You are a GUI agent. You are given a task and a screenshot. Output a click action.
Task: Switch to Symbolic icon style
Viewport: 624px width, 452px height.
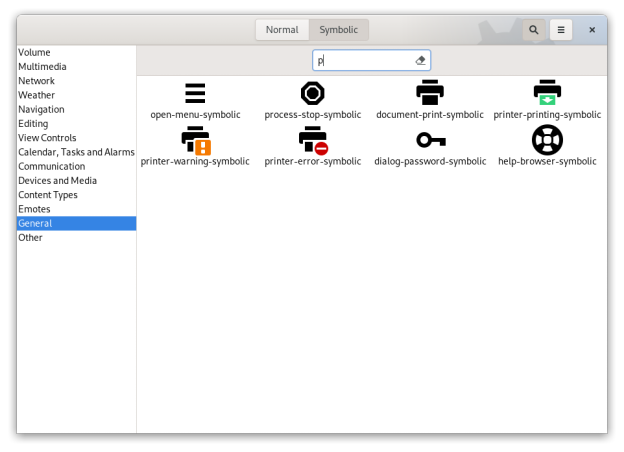(x=339, y=30)
